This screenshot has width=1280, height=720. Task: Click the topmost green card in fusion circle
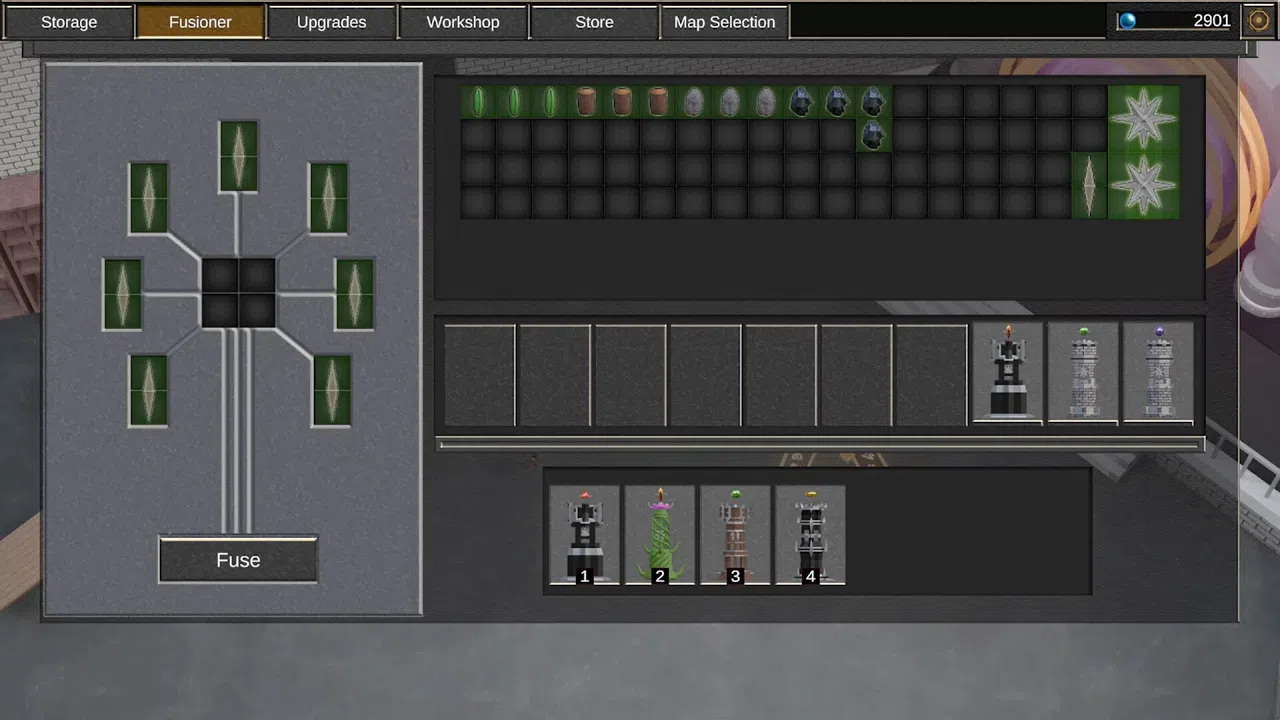click(x=238, y=153)
